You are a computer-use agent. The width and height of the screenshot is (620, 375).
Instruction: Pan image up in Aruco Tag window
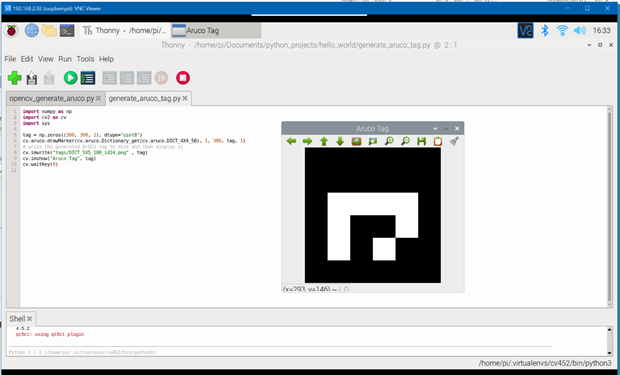tap(324, 141)
